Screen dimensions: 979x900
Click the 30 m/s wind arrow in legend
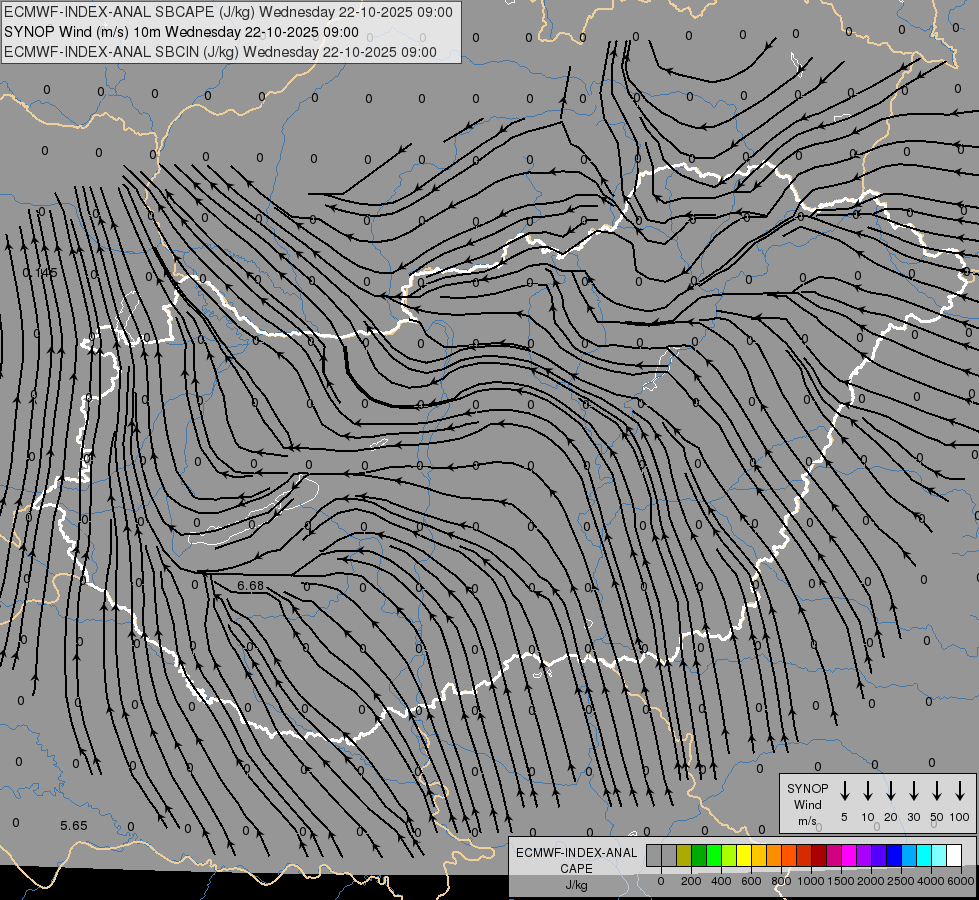click(x=913, y=791)
